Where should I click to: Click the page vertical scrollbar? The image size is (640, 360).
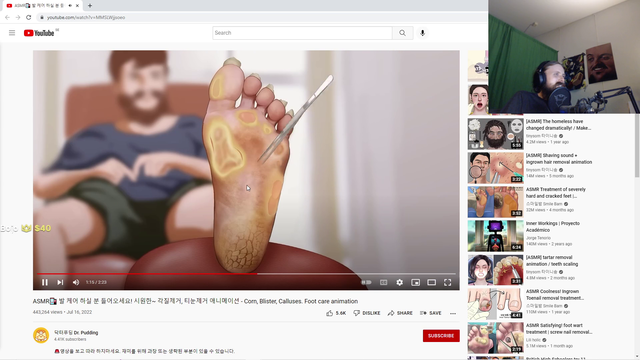637,147
